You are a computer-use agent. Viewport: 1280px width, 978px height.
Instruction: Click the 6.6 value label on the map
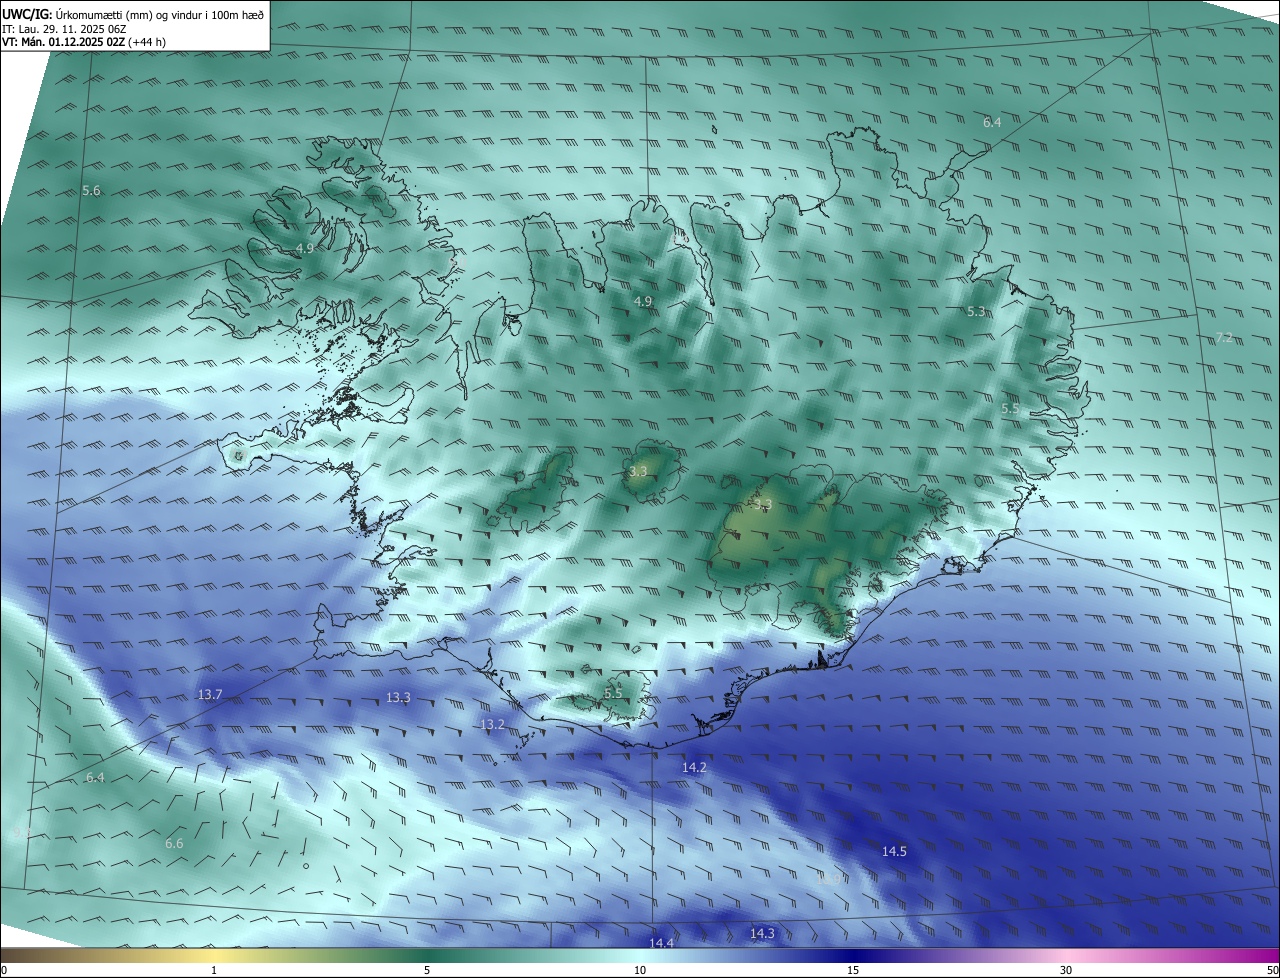[x=174, y=843]
